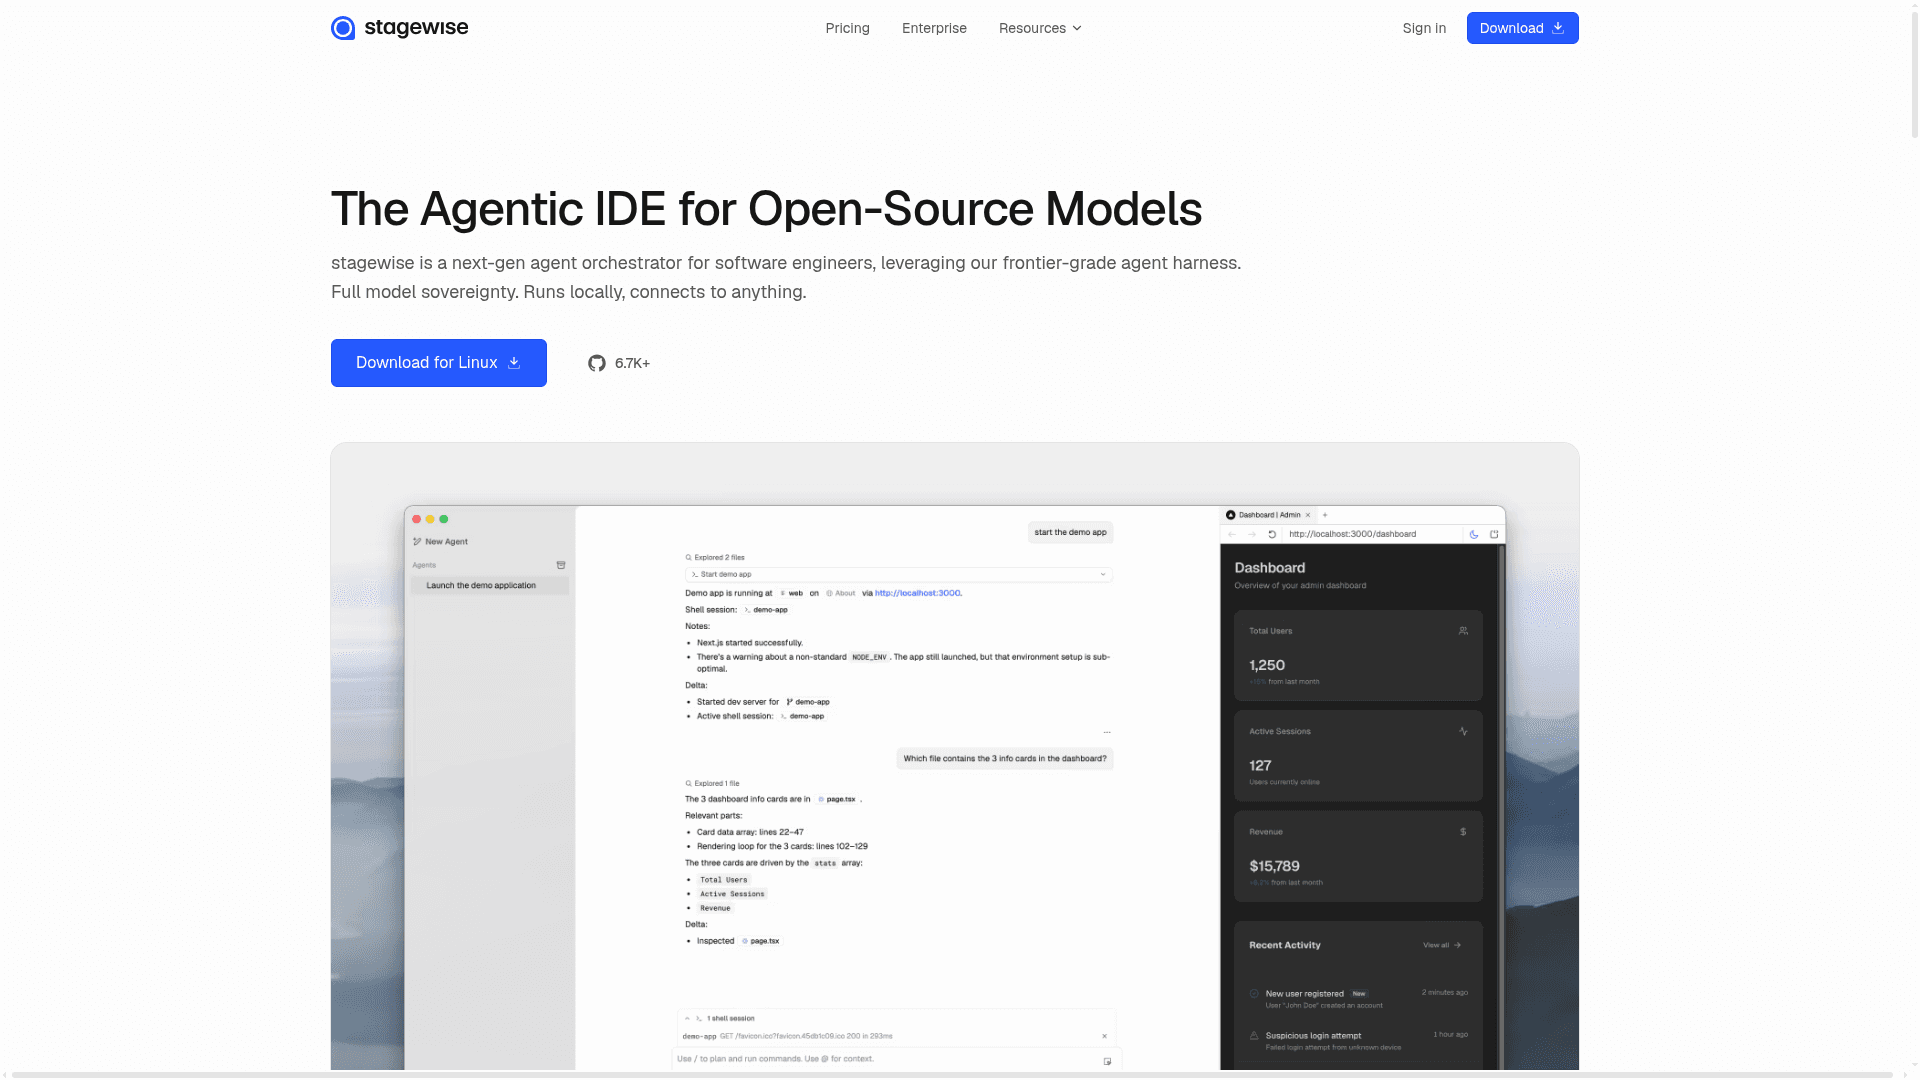
Task: Click the open-external icon beside moon icon
Action: pos(1494,534)
